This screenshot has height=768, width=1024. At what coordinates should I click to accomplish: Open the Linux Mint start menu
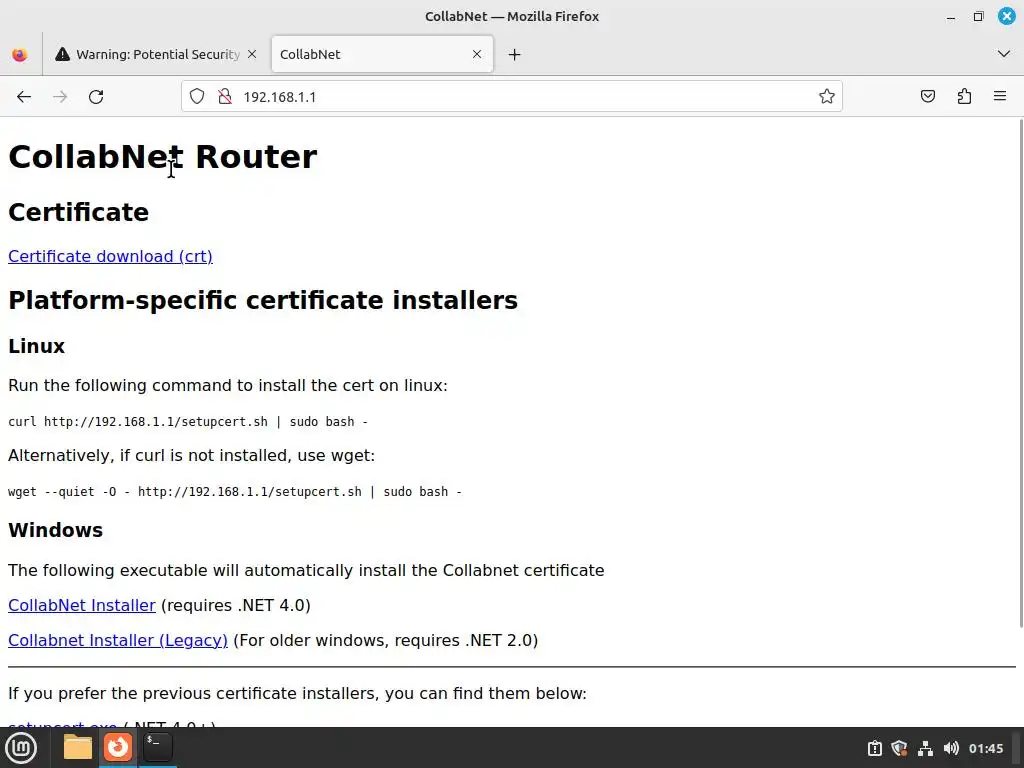coord(21,748)
